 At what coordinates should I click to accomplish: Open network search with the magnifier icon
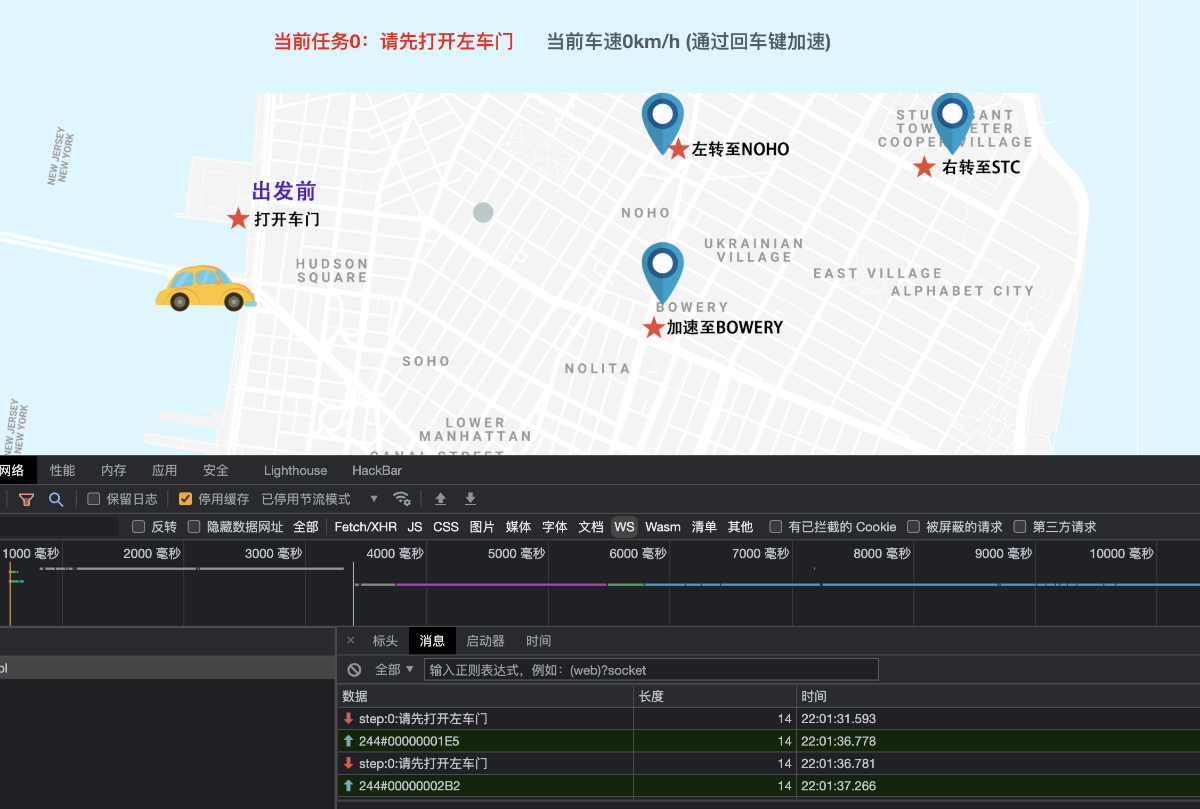coord(56,499)
